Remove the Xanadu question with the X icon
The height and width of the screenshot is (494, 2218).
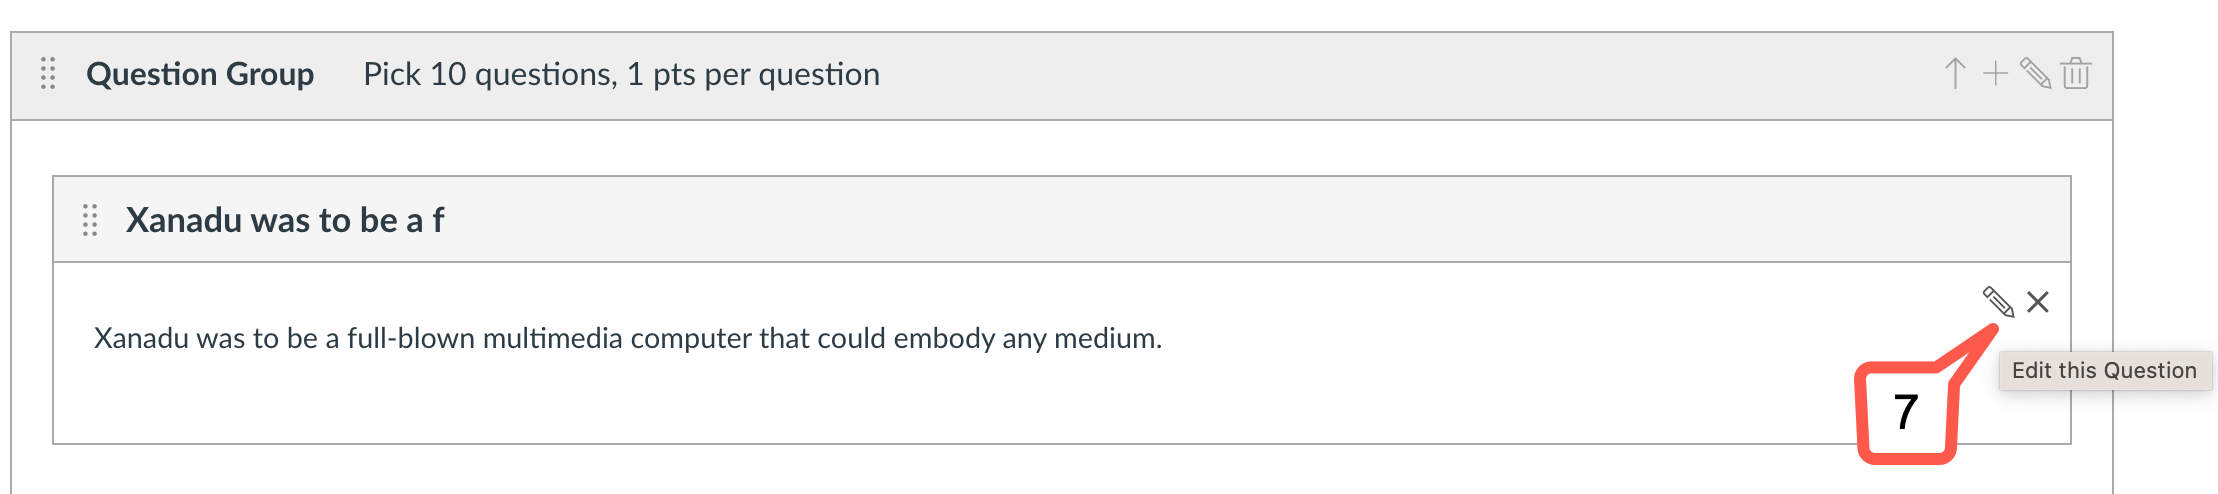pos(2038,301)
